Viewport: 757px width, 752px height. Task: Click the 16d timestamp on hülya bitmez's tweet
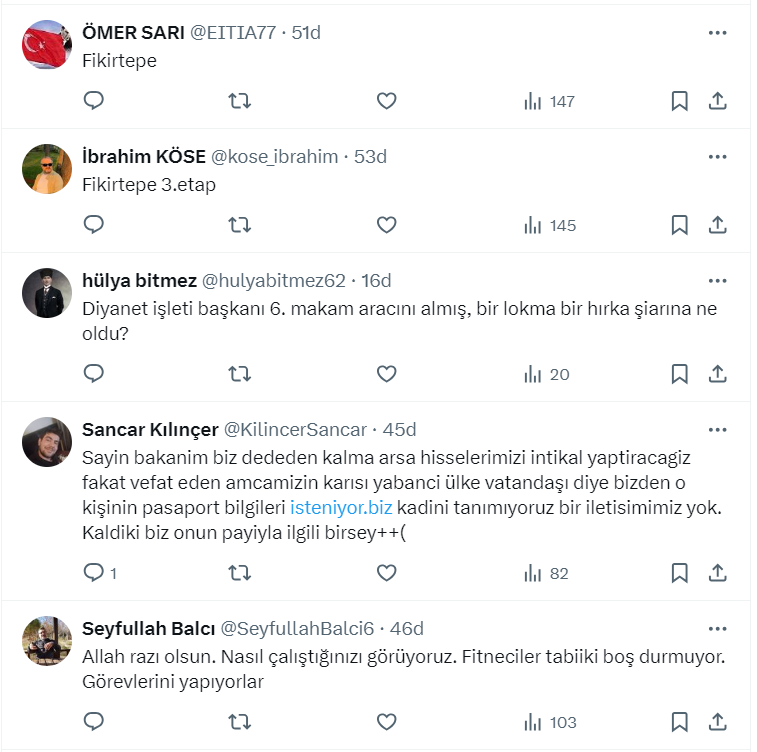(x=376, y=281)
